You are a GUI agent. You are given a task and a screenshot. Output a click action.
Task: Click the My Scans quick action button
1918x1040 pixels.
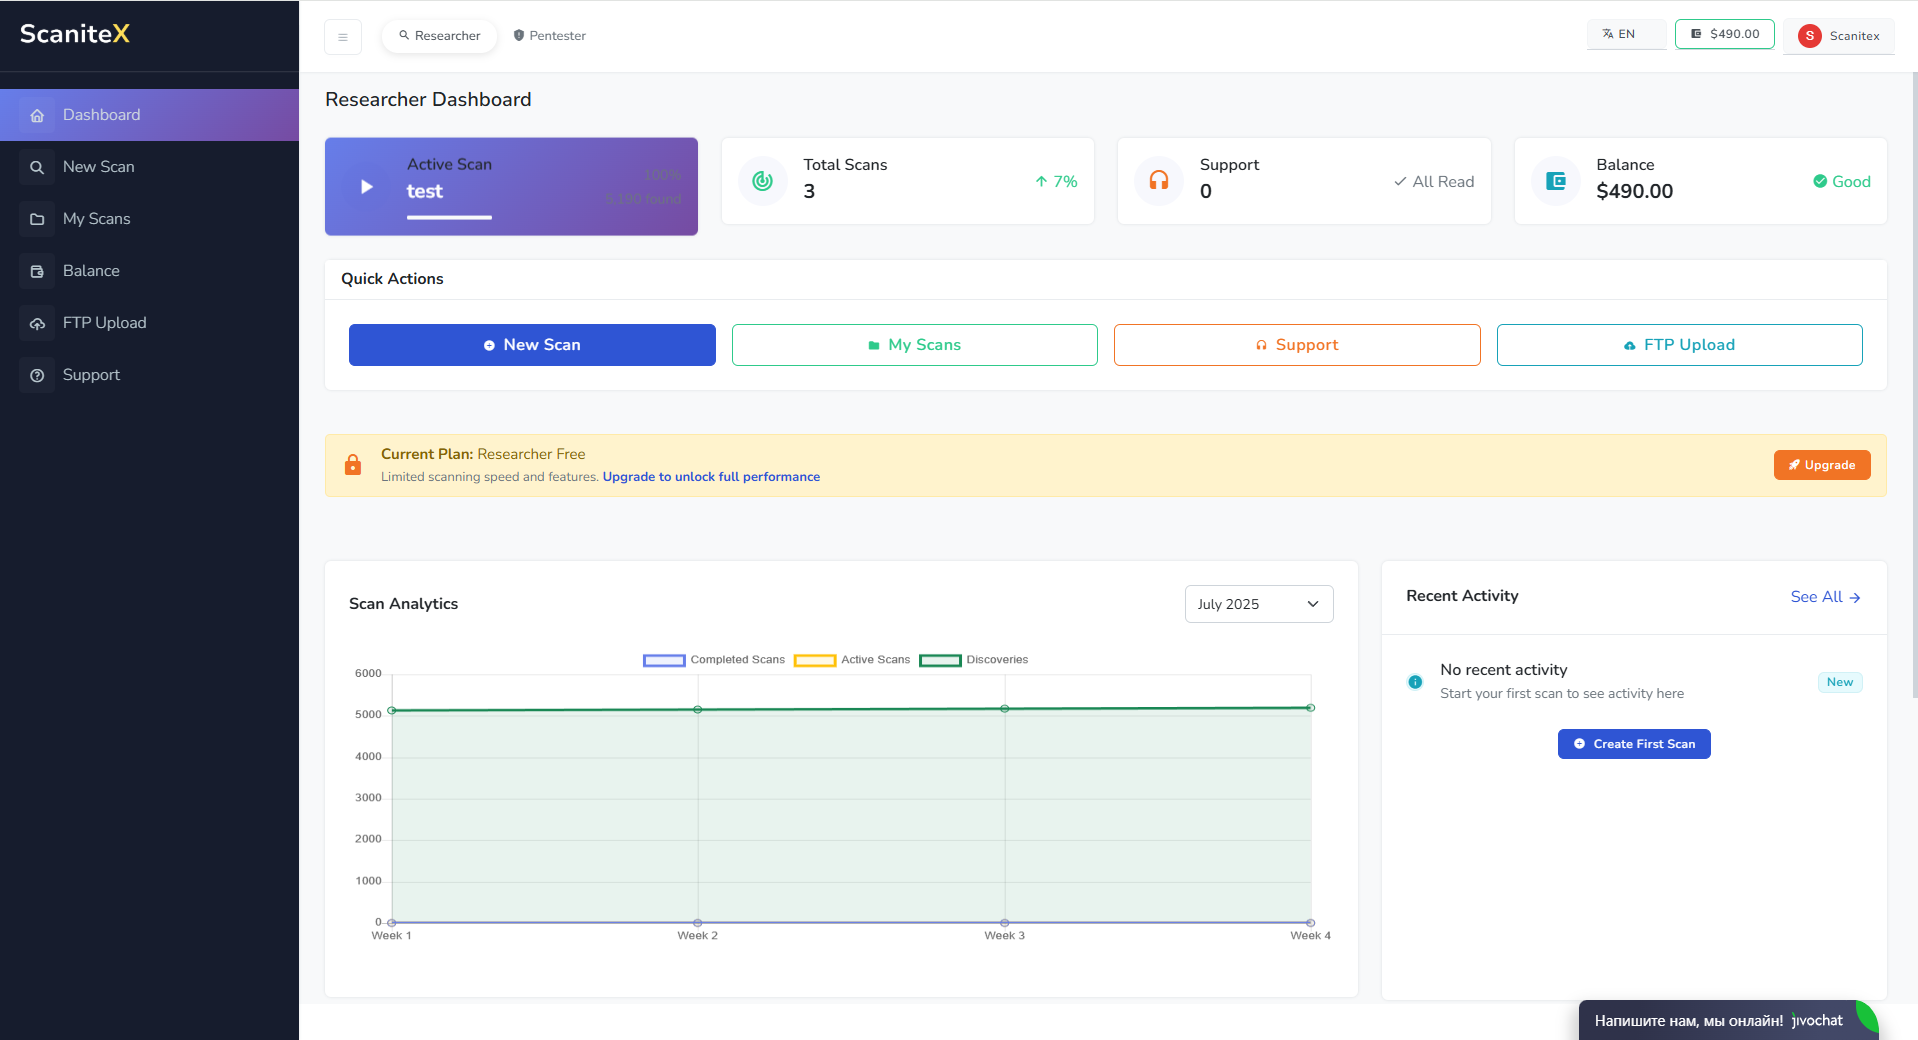click(x=914, y=345)
